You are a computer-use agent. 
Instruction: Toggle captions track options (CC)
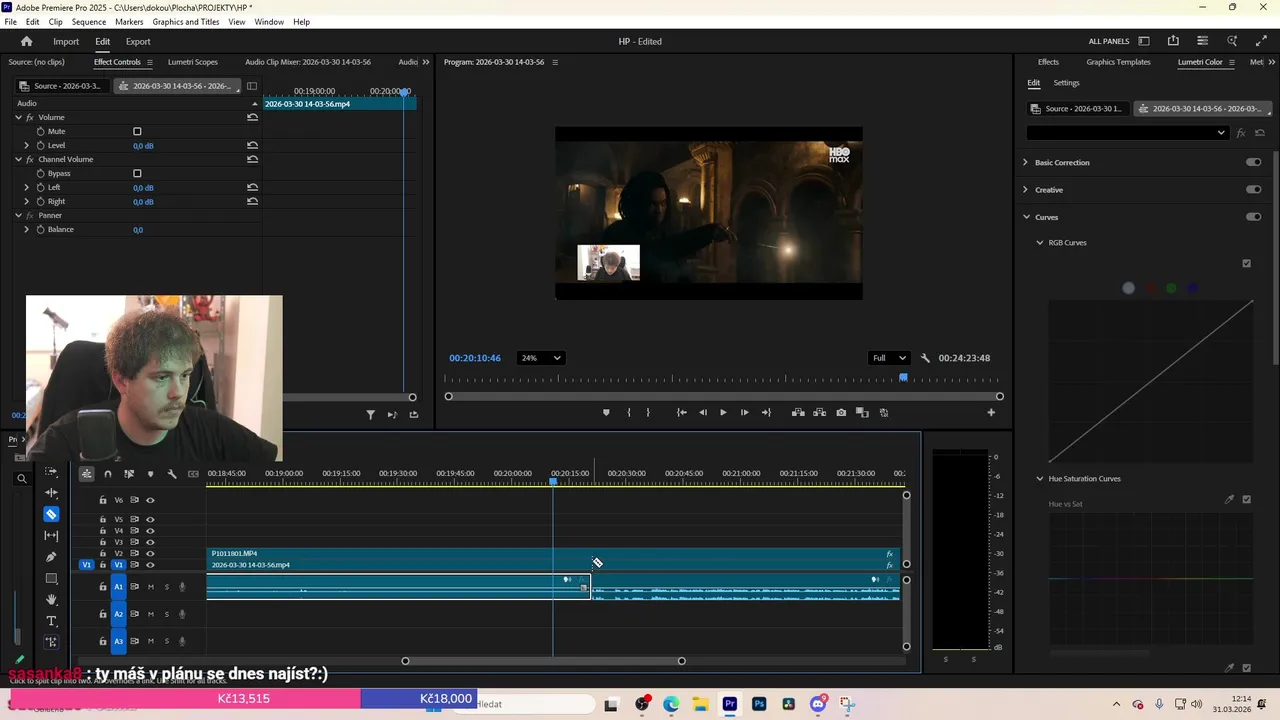[193, 474]
